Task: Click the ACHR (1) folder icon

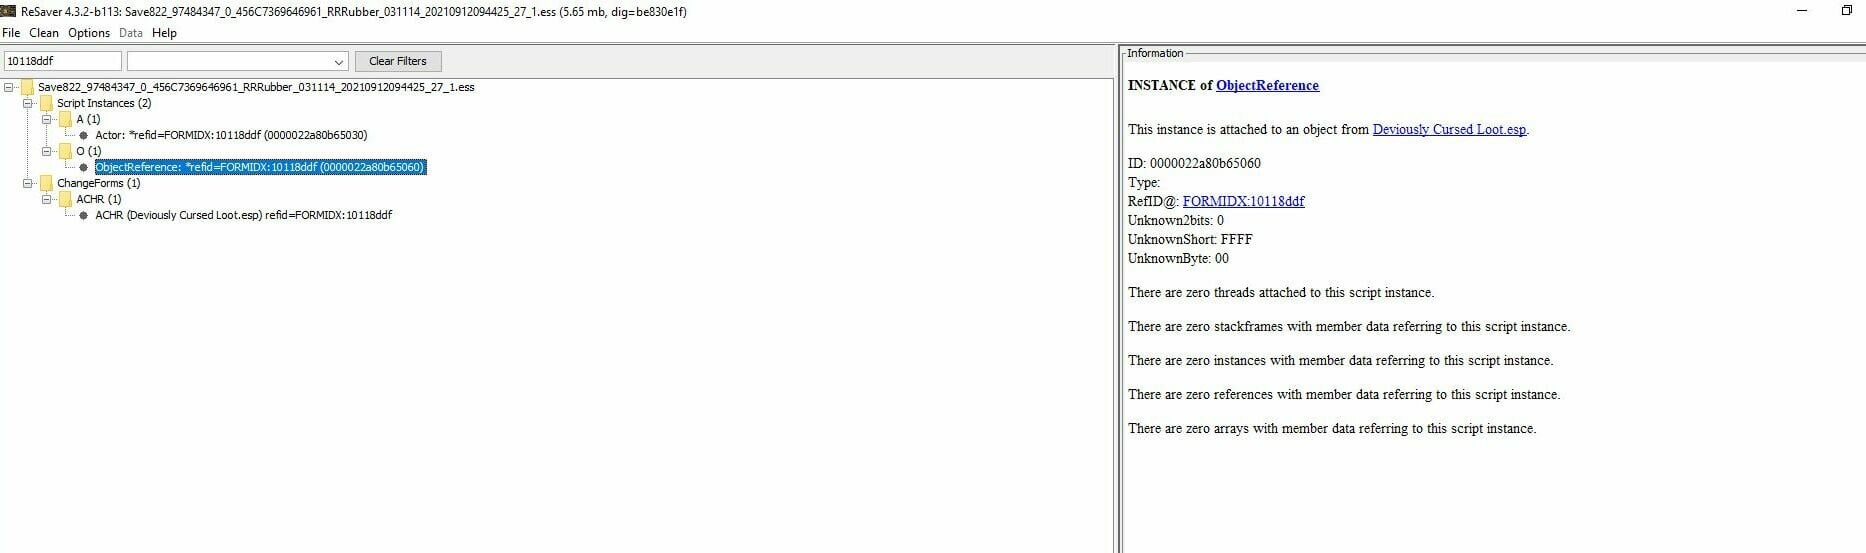Action: coord(65,199)
